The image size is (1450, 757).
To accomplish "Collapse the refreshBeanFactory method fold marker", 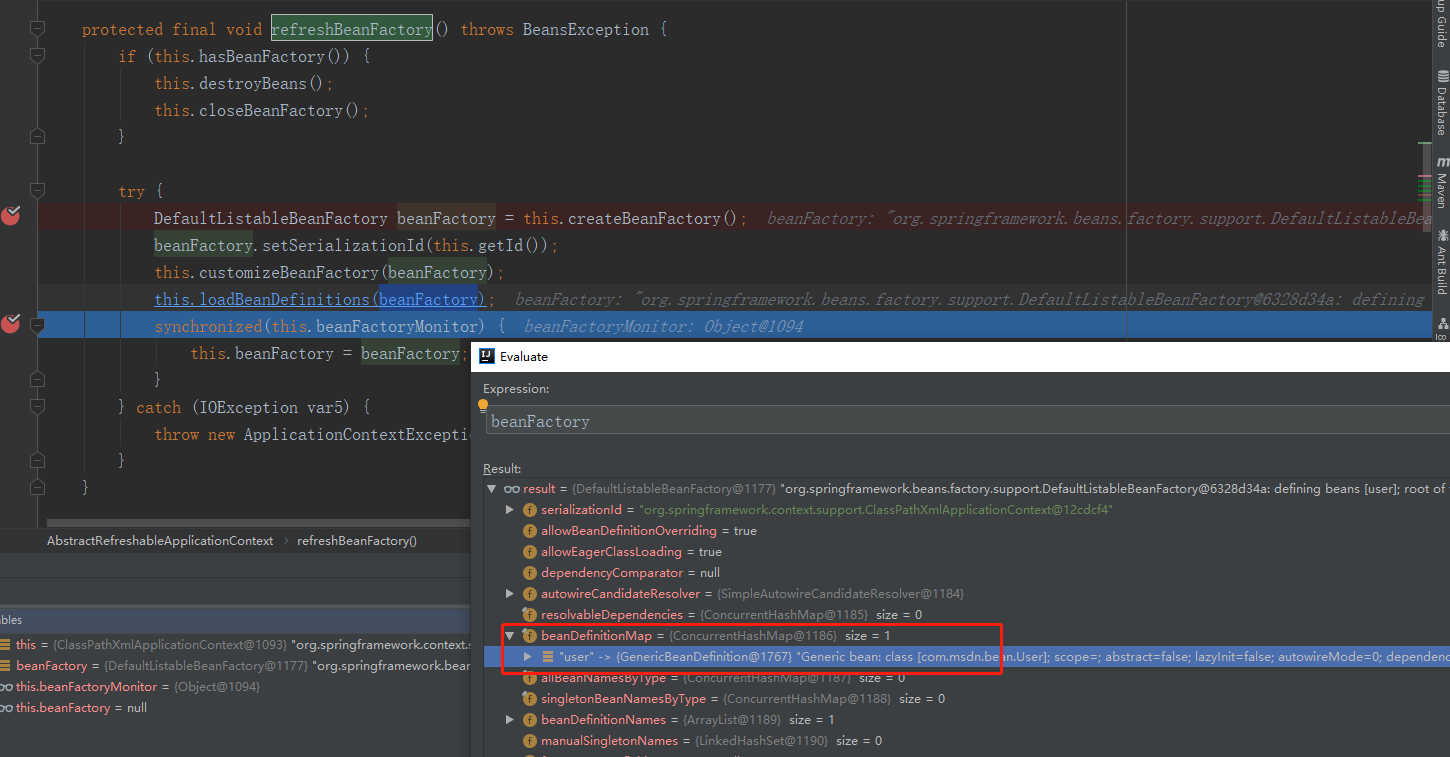I will click(38, 30).
